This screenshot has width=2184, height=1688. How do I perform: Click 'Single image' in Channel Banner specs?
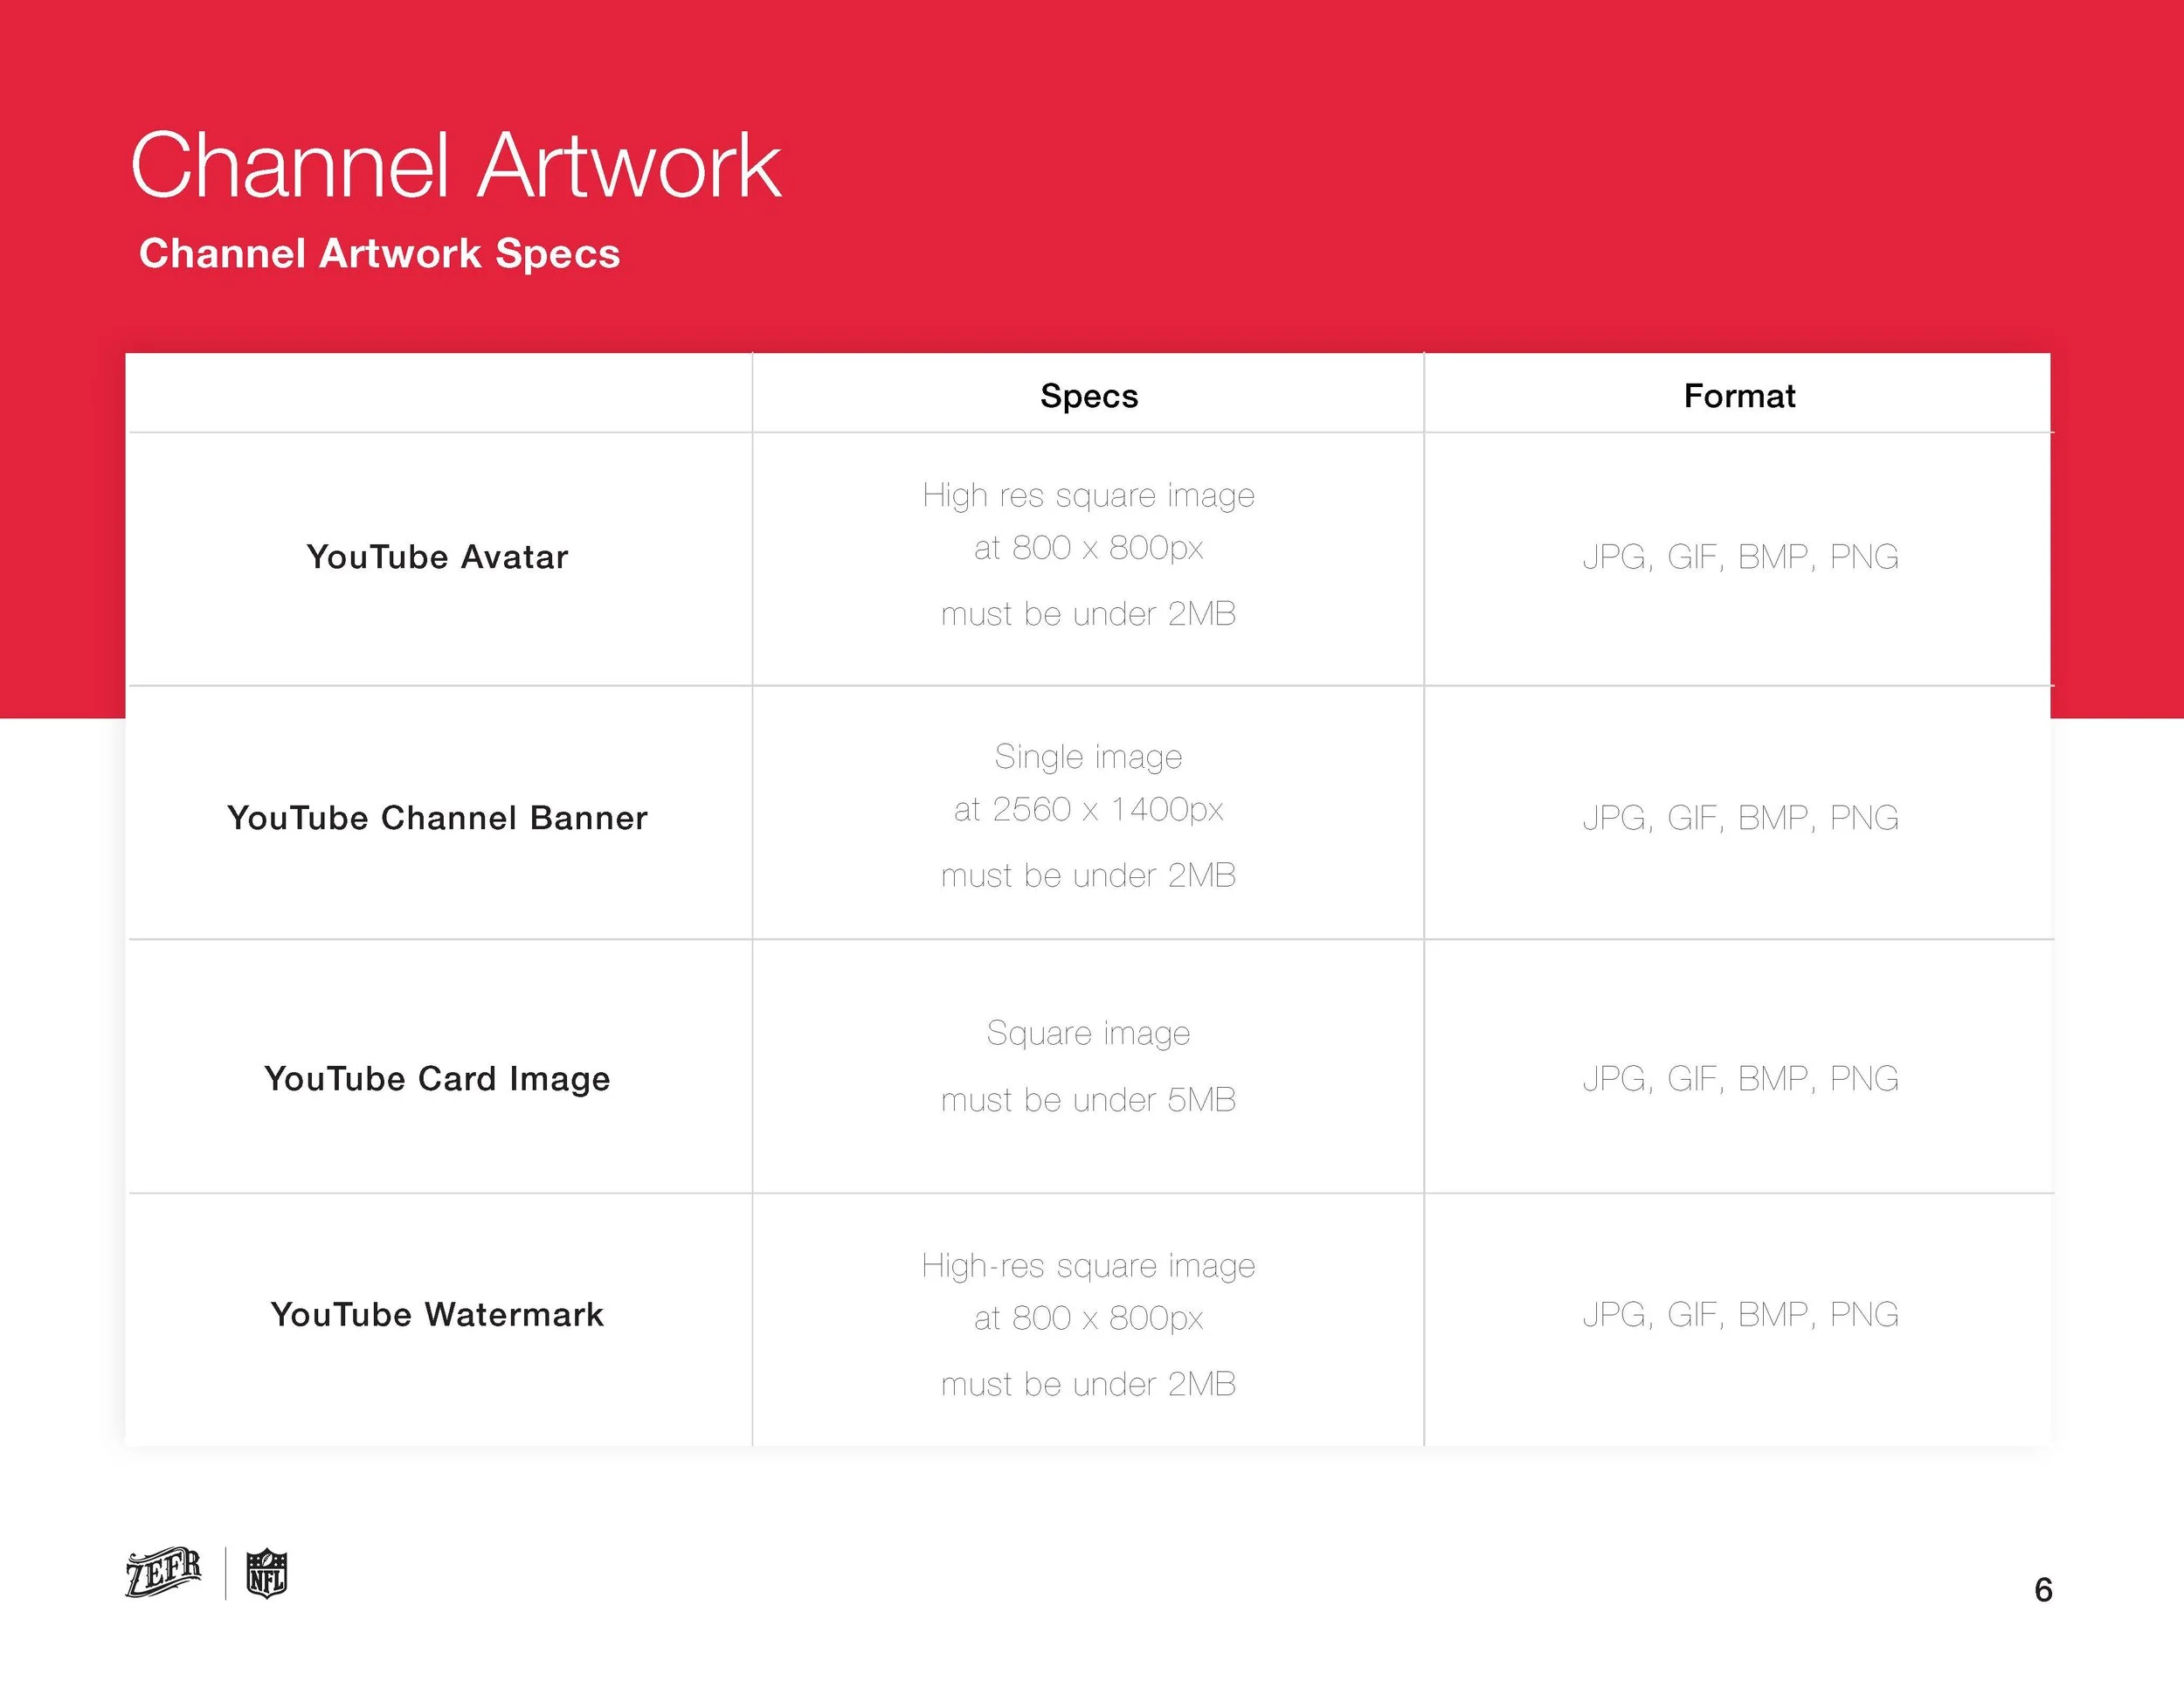[x=1089, y=757]
